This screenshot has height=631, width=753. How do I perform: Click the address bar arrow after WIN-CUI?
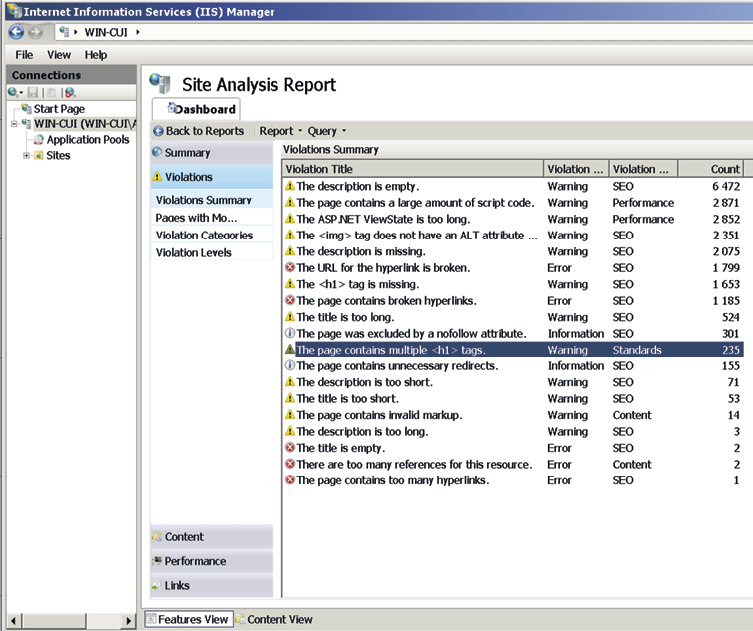click(138, 32)
